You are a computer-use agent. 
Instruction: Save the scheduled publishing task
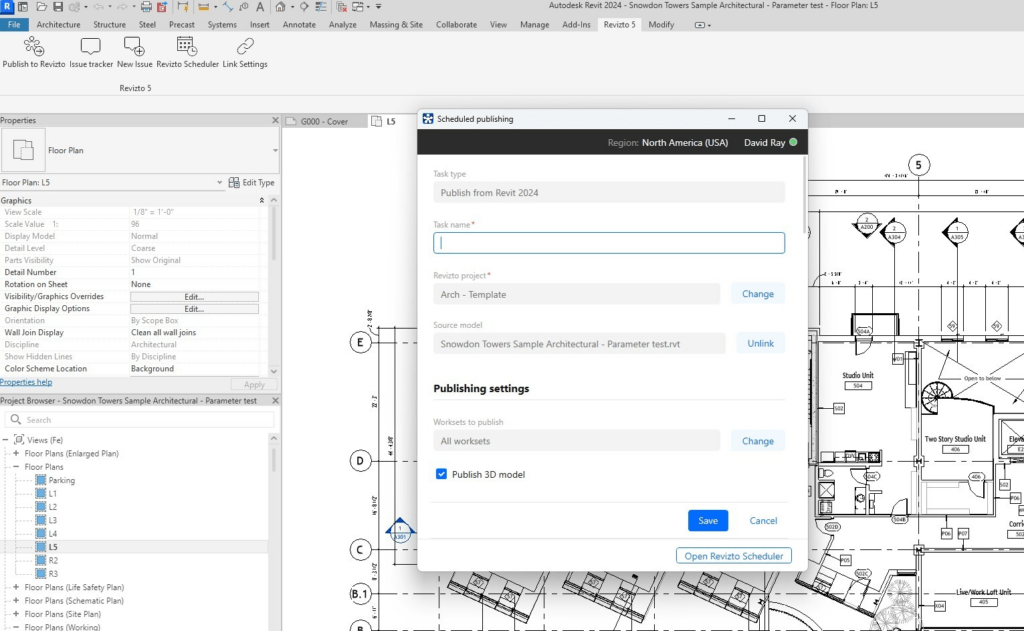(x=708, y=520)
